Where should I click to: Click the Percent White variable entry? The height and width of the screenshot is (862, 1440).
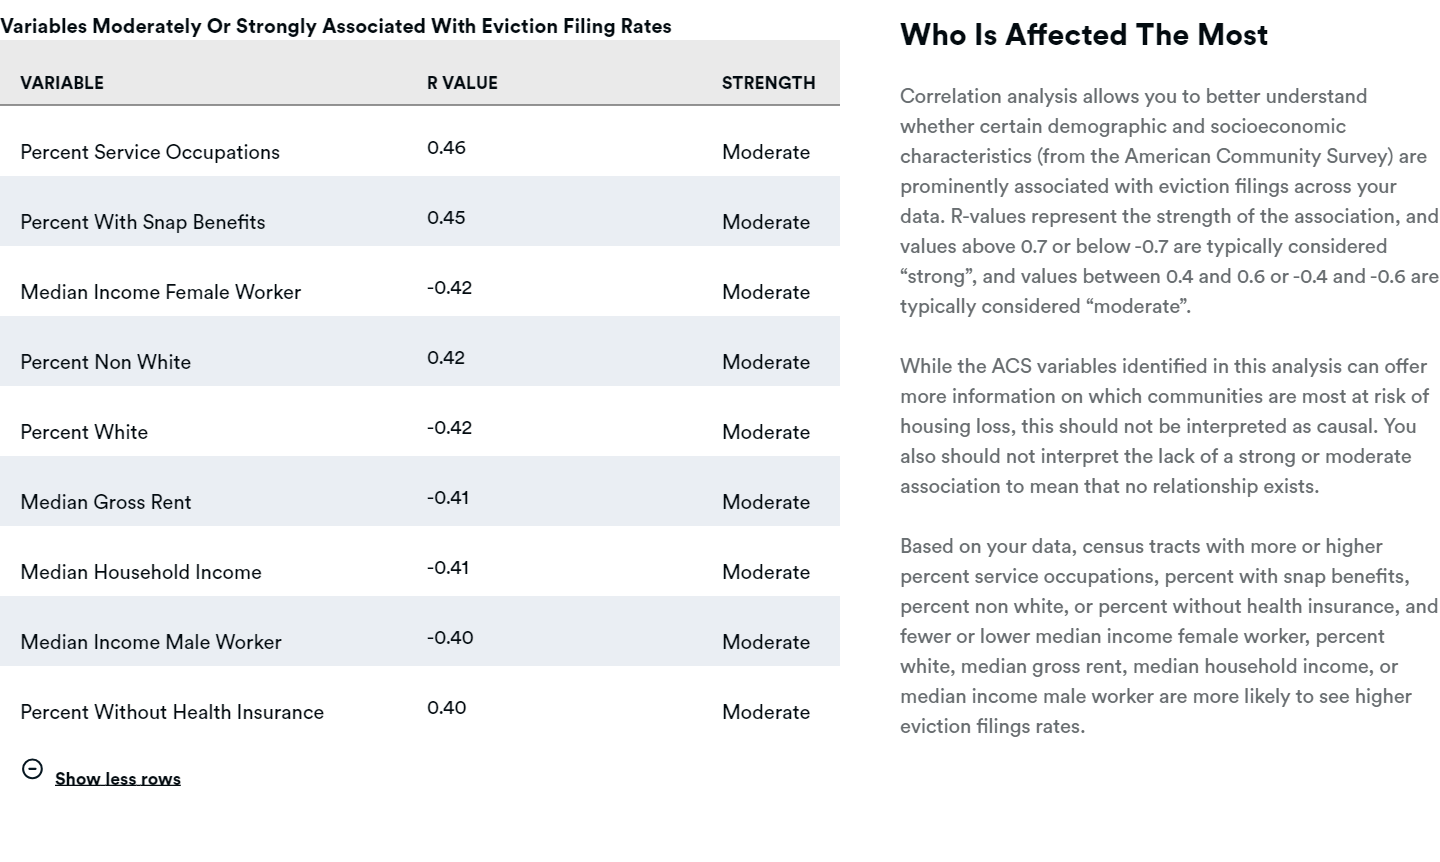point(84,432)
